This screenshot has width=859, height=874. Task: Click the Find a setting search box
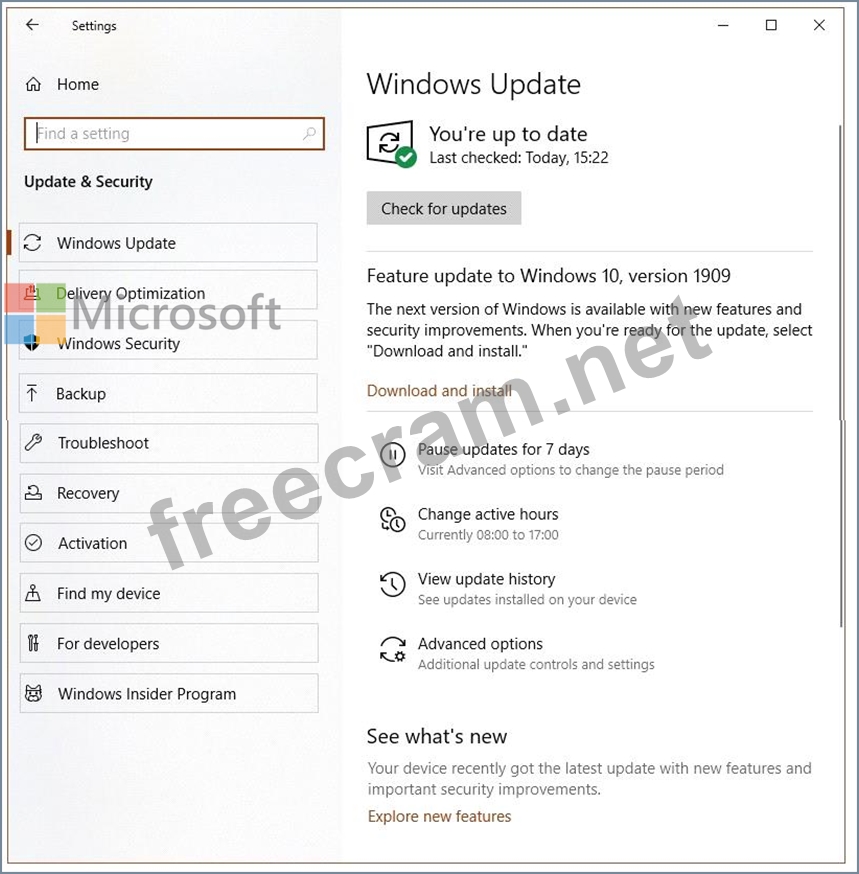(174, 134)
